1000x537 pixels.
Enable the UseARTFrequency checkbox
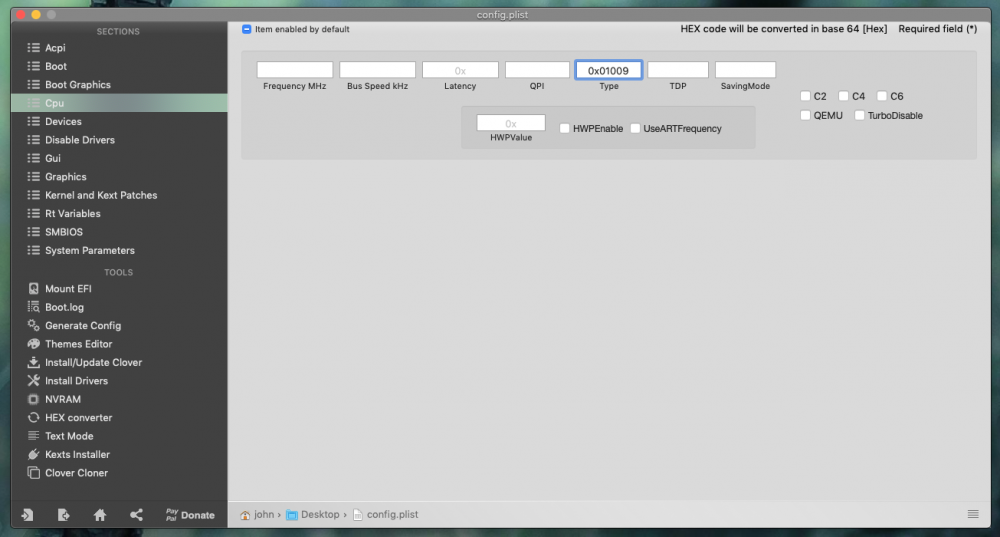tap(635, 128)
